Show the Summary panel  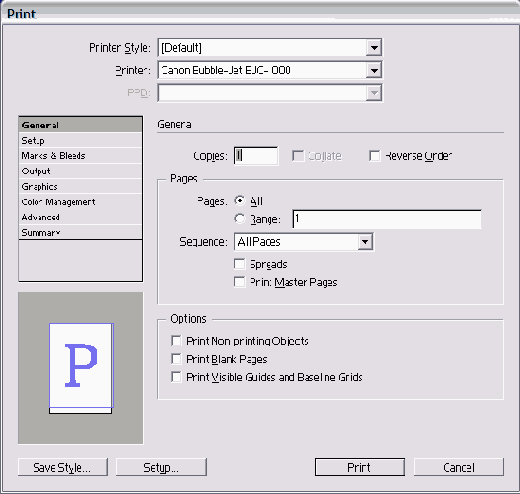[81, 232]
